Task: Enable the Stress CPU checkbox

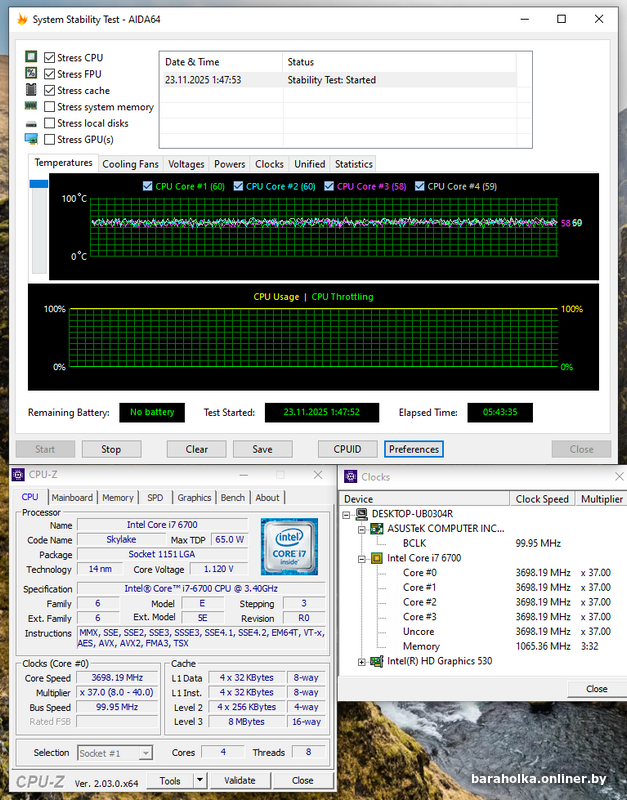Action: click(x=49, y=57)
